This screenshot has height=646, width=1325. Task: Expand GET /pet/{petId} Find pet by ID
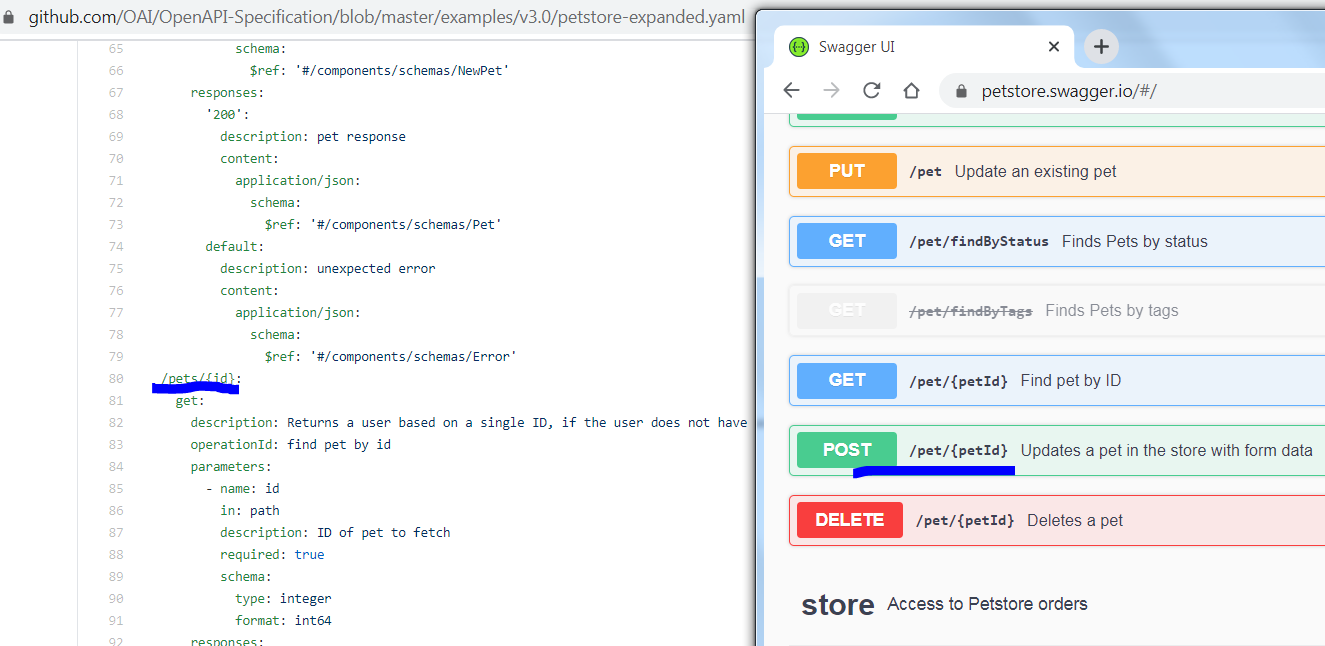[1057, 380]
